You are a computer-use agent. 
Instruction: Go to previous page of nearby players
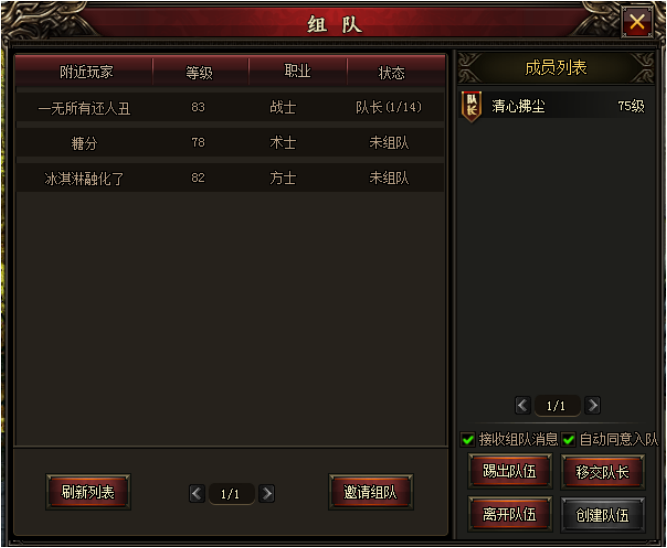click(197, 494)
